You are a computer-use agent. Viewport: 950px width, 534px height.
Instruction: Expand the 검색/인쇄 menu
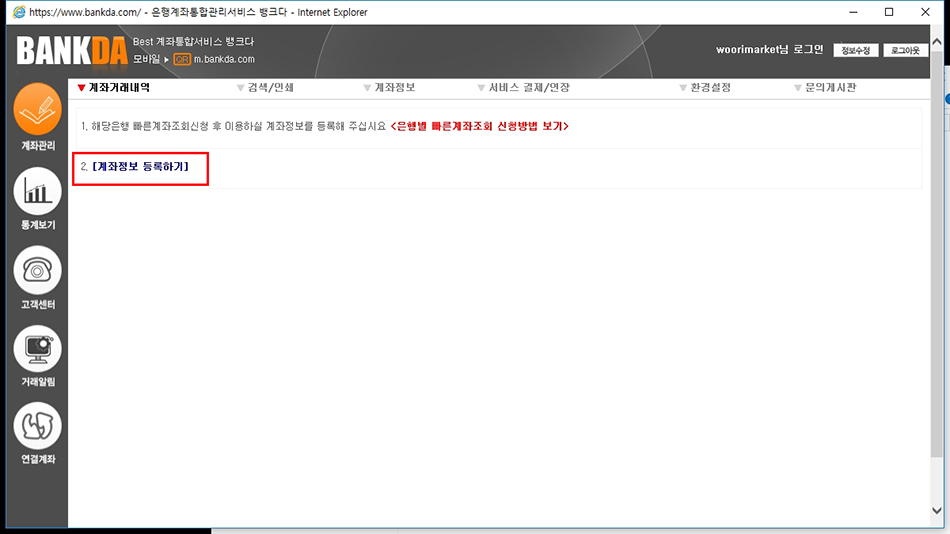click(x=265, y=88)
